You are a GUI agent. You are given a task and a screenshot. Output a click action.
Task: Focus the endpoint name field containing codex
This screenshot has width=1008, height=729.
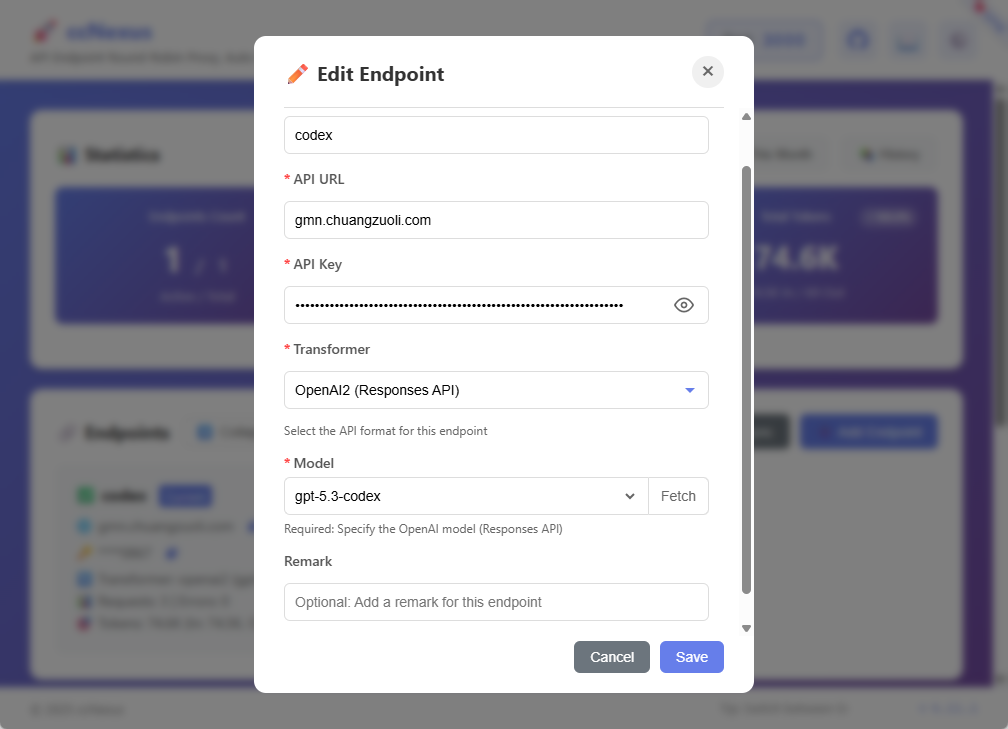coord(496,135)
